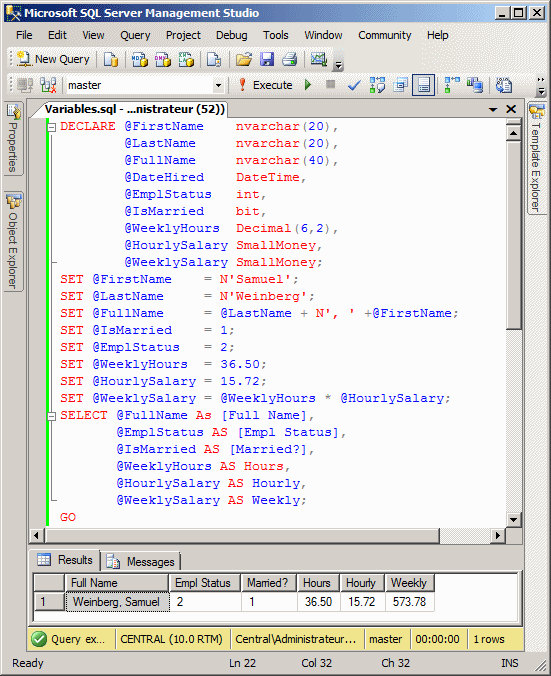Open the Tools menu
Viewport: 551px width, 676px height.
click(x=276, y=35)
